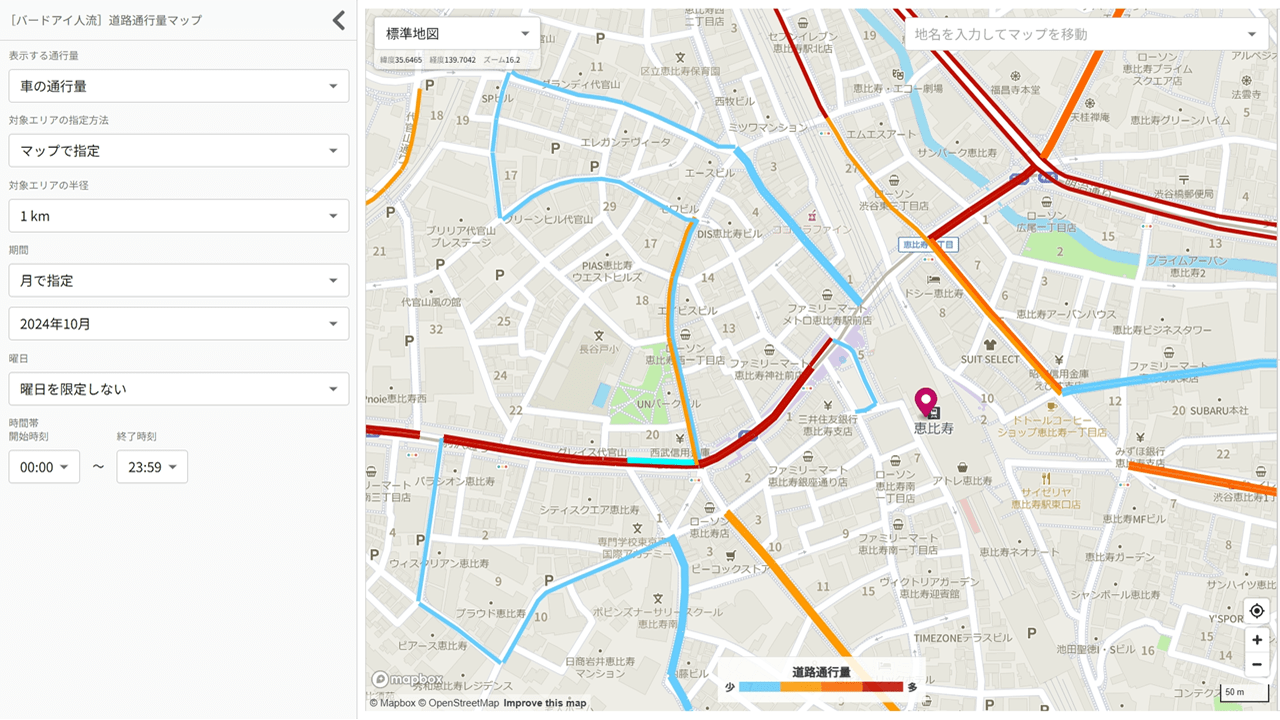Zoom in with the plus button
The image size is (1280, 720).
point(1257,640)
